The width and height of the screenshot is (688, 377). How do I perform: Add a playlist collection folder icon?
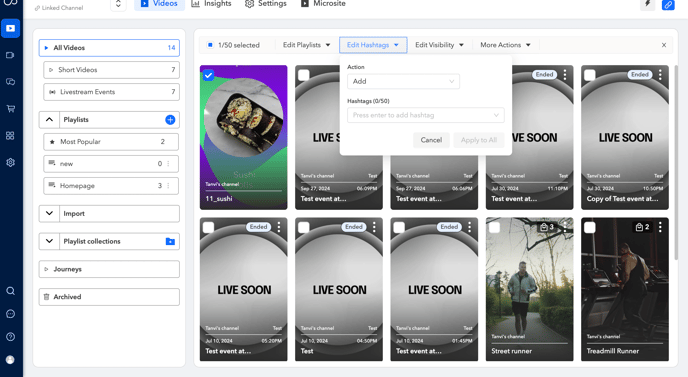[x=170, y=241]
